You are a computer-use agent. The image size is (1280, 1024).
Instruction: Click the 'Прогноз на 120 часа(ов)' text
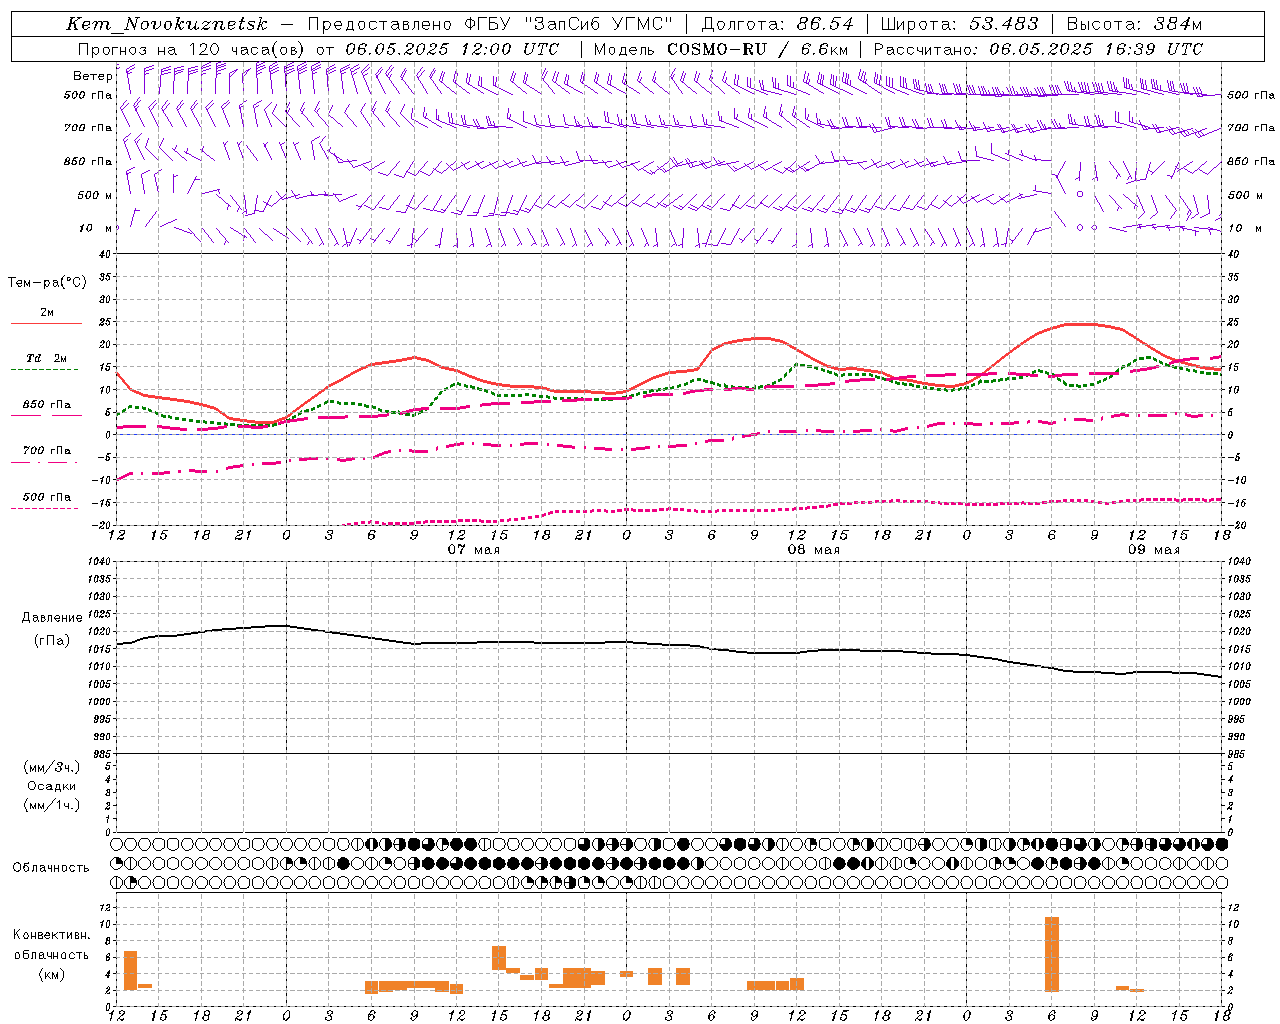[193, 49]
